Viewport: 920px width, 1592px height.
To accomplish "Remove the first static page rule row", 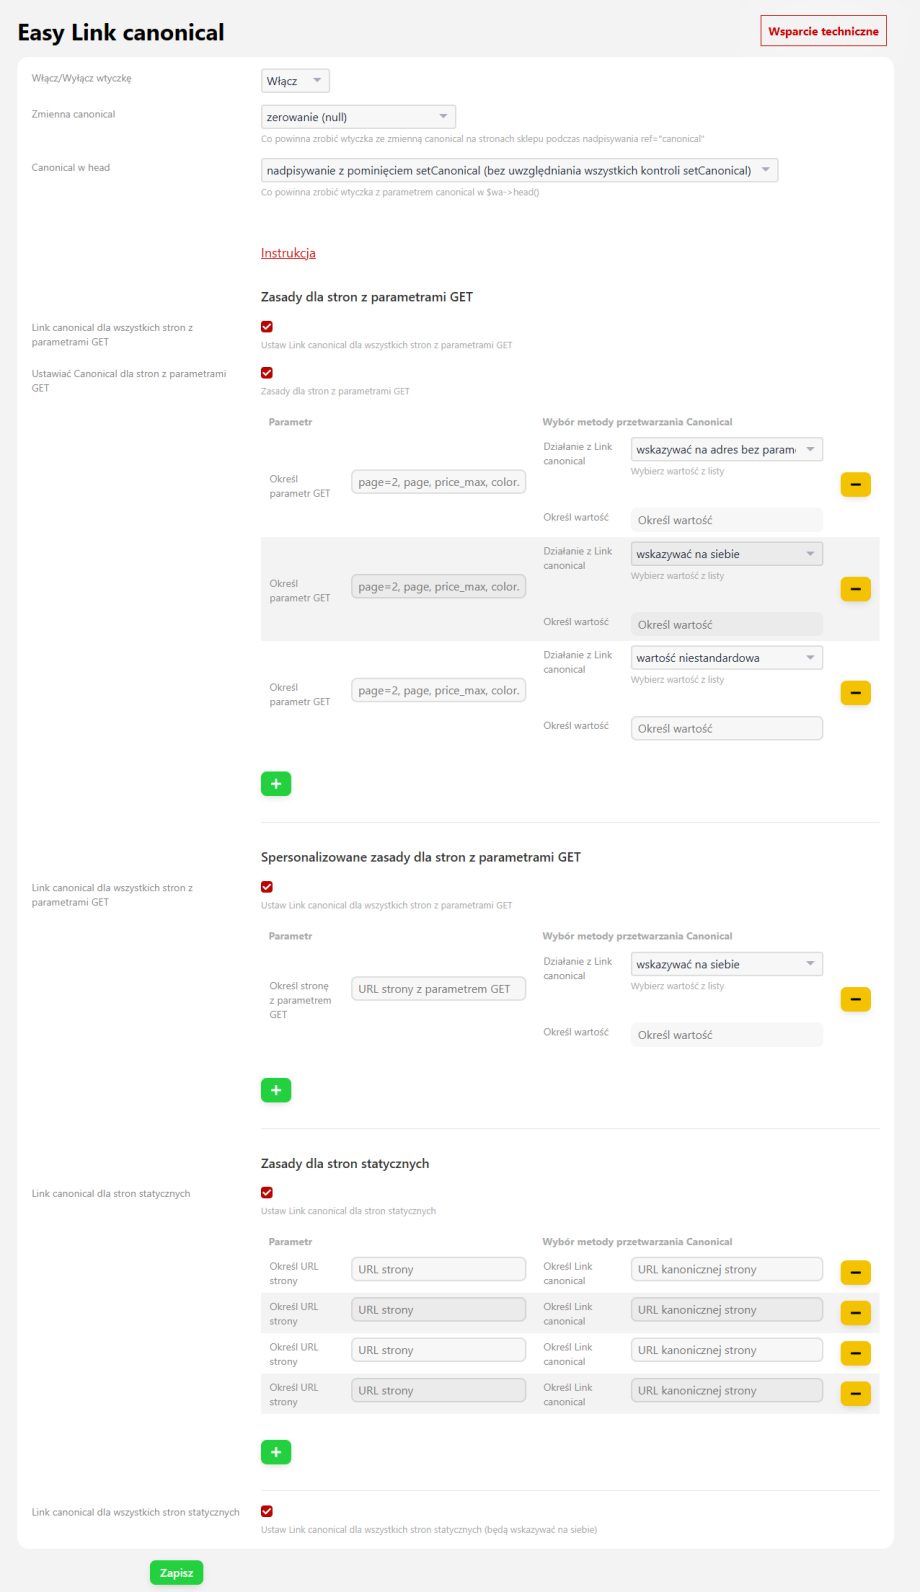I will point(855,1273).
